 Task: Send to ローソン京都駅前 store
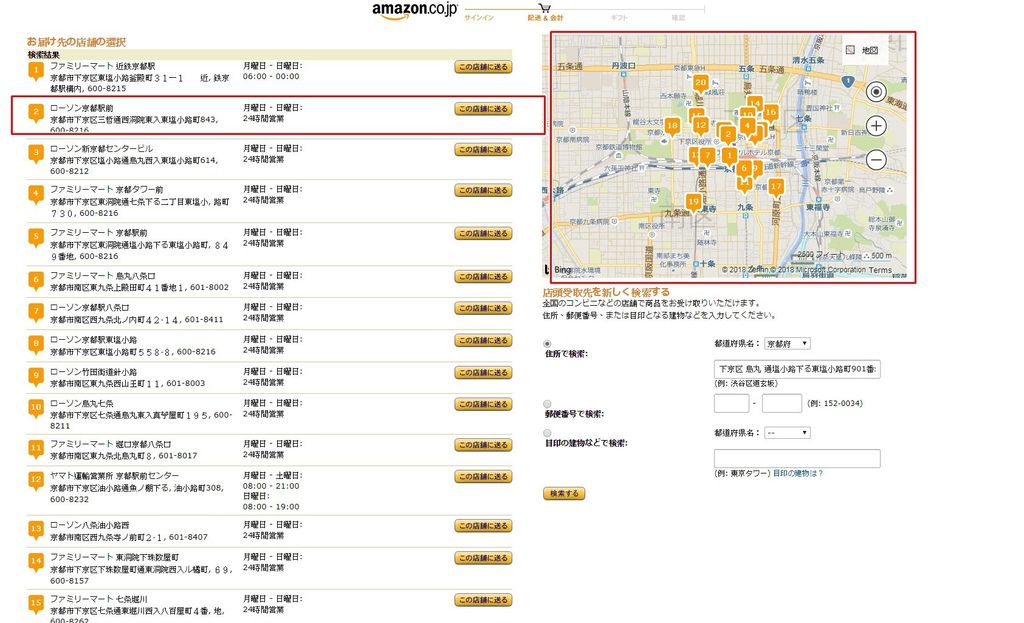pyautogui.click(x=483, y=109)
